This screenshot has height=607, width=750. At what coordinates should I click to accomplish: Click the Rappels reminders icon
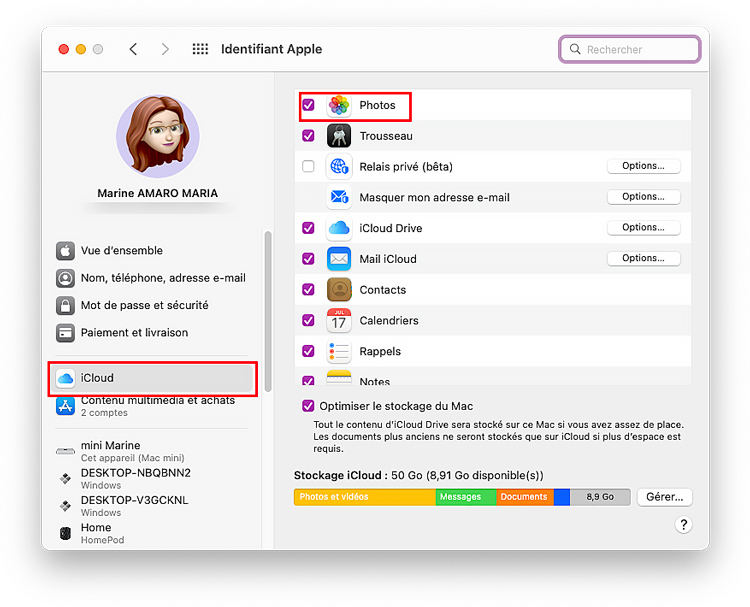pyautogui.click(x=339, y=352)
